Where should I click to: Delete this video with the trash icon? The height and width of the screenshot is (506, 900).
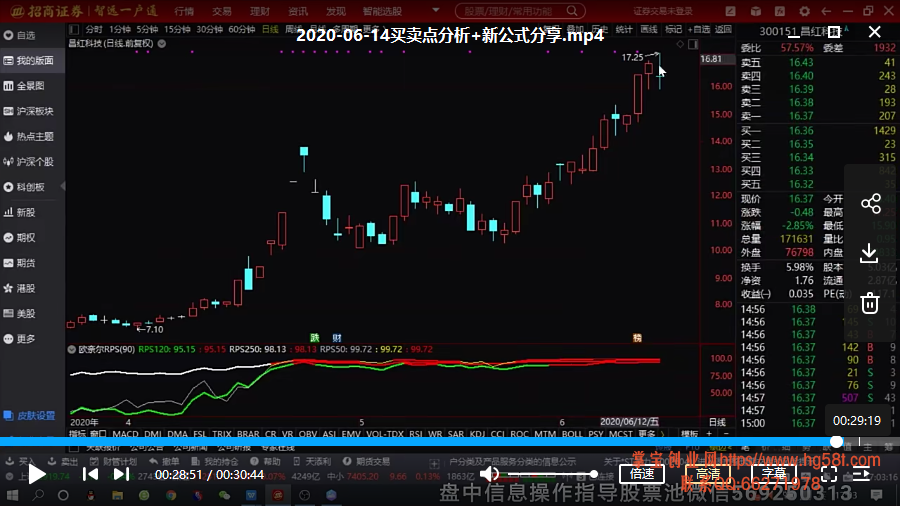[870, 303]
